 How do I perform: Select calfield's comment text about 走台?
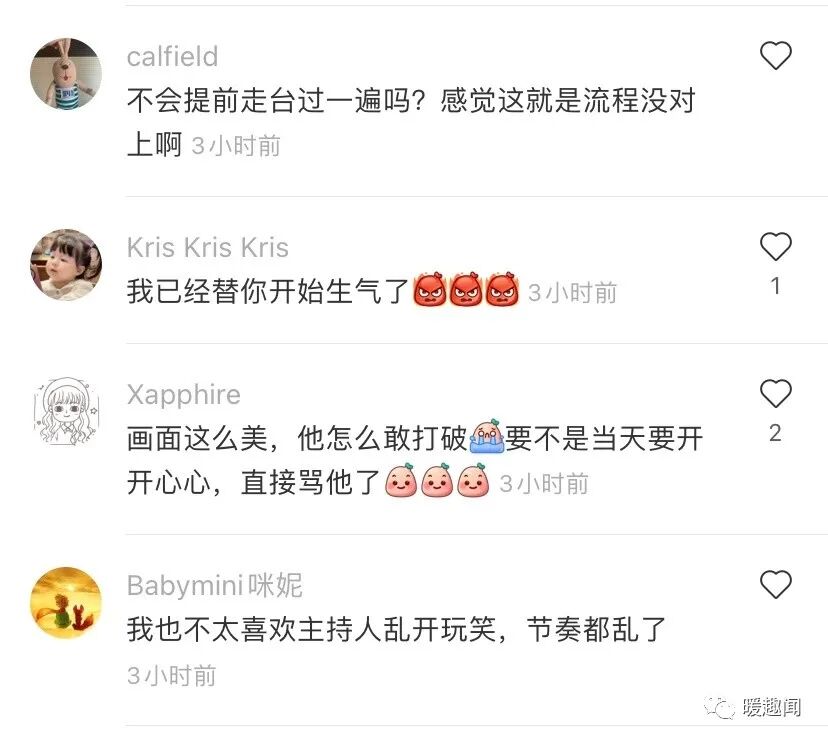(411, 122)
